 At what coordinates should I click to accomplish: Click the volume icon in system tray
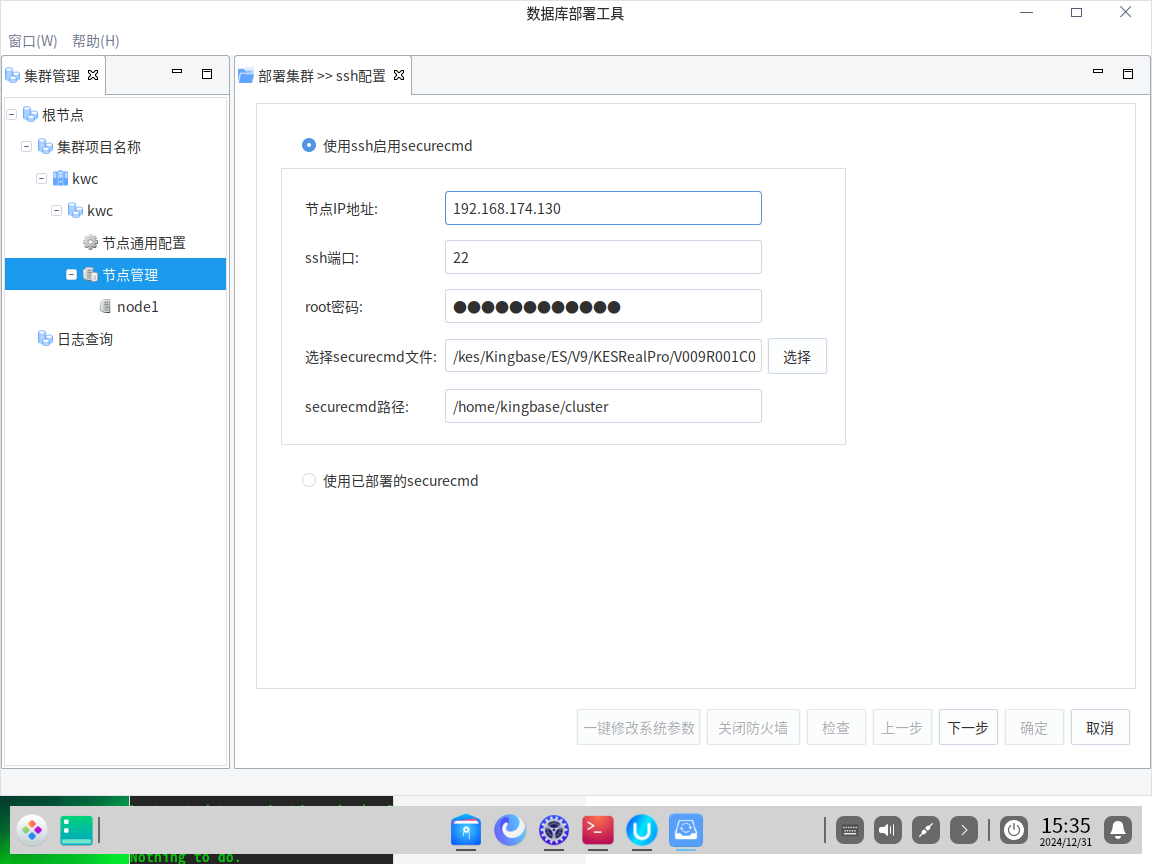(887, 829)
